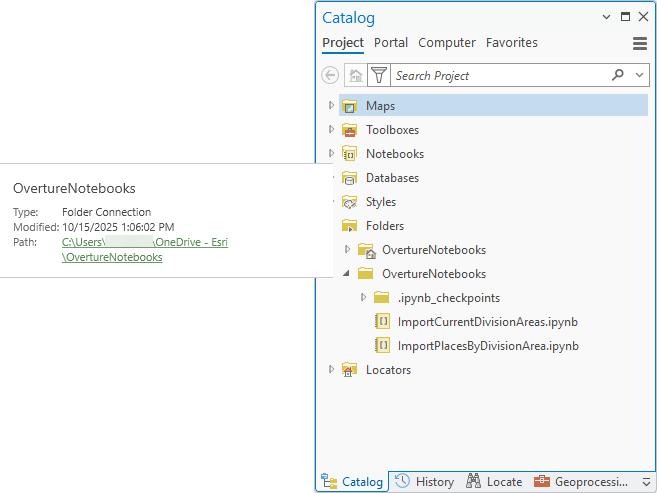Switch to the Geoprocessing pane tab

582,482
